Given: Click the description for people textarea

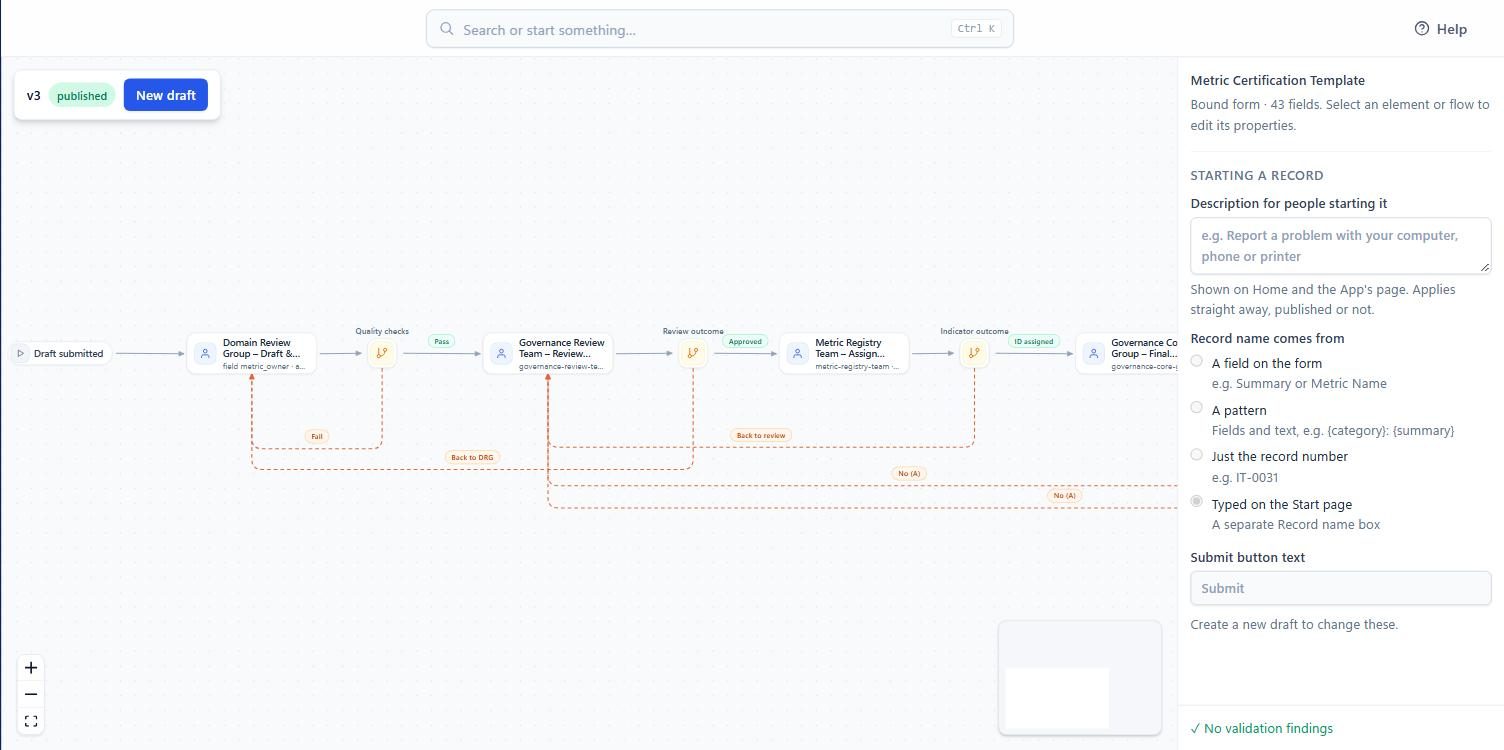Looking at the screenshot, I should tap(1341, 246).
